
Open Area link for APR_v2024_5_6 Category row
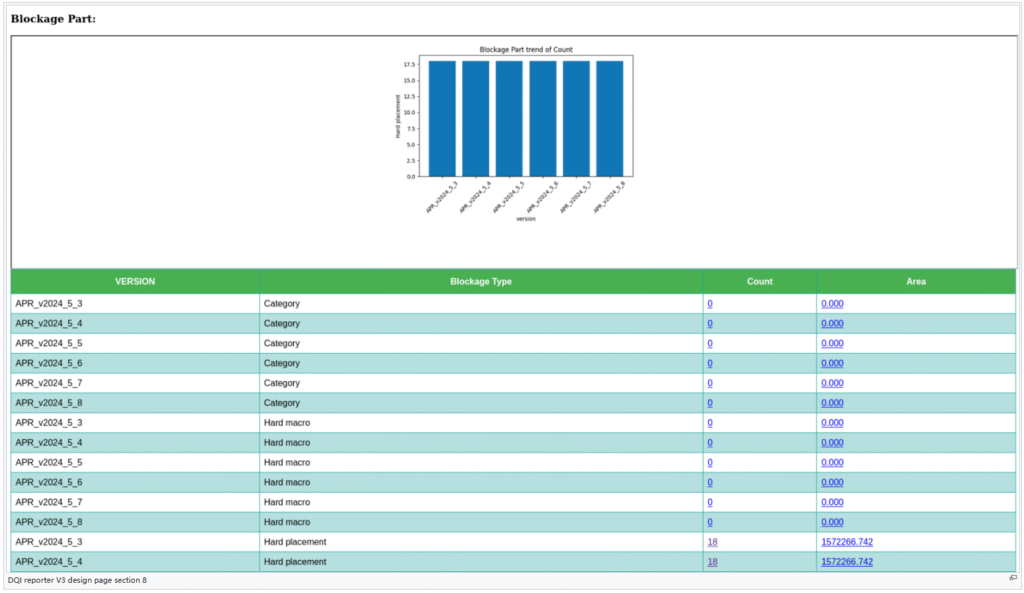832,363
